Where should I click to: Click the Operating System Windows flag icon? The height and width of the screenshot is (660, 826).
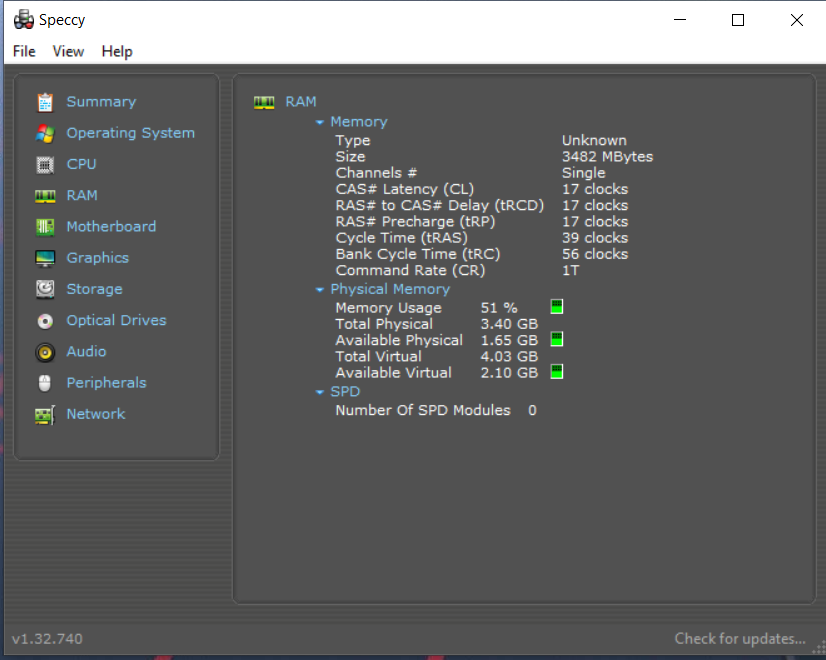(45, 133)
